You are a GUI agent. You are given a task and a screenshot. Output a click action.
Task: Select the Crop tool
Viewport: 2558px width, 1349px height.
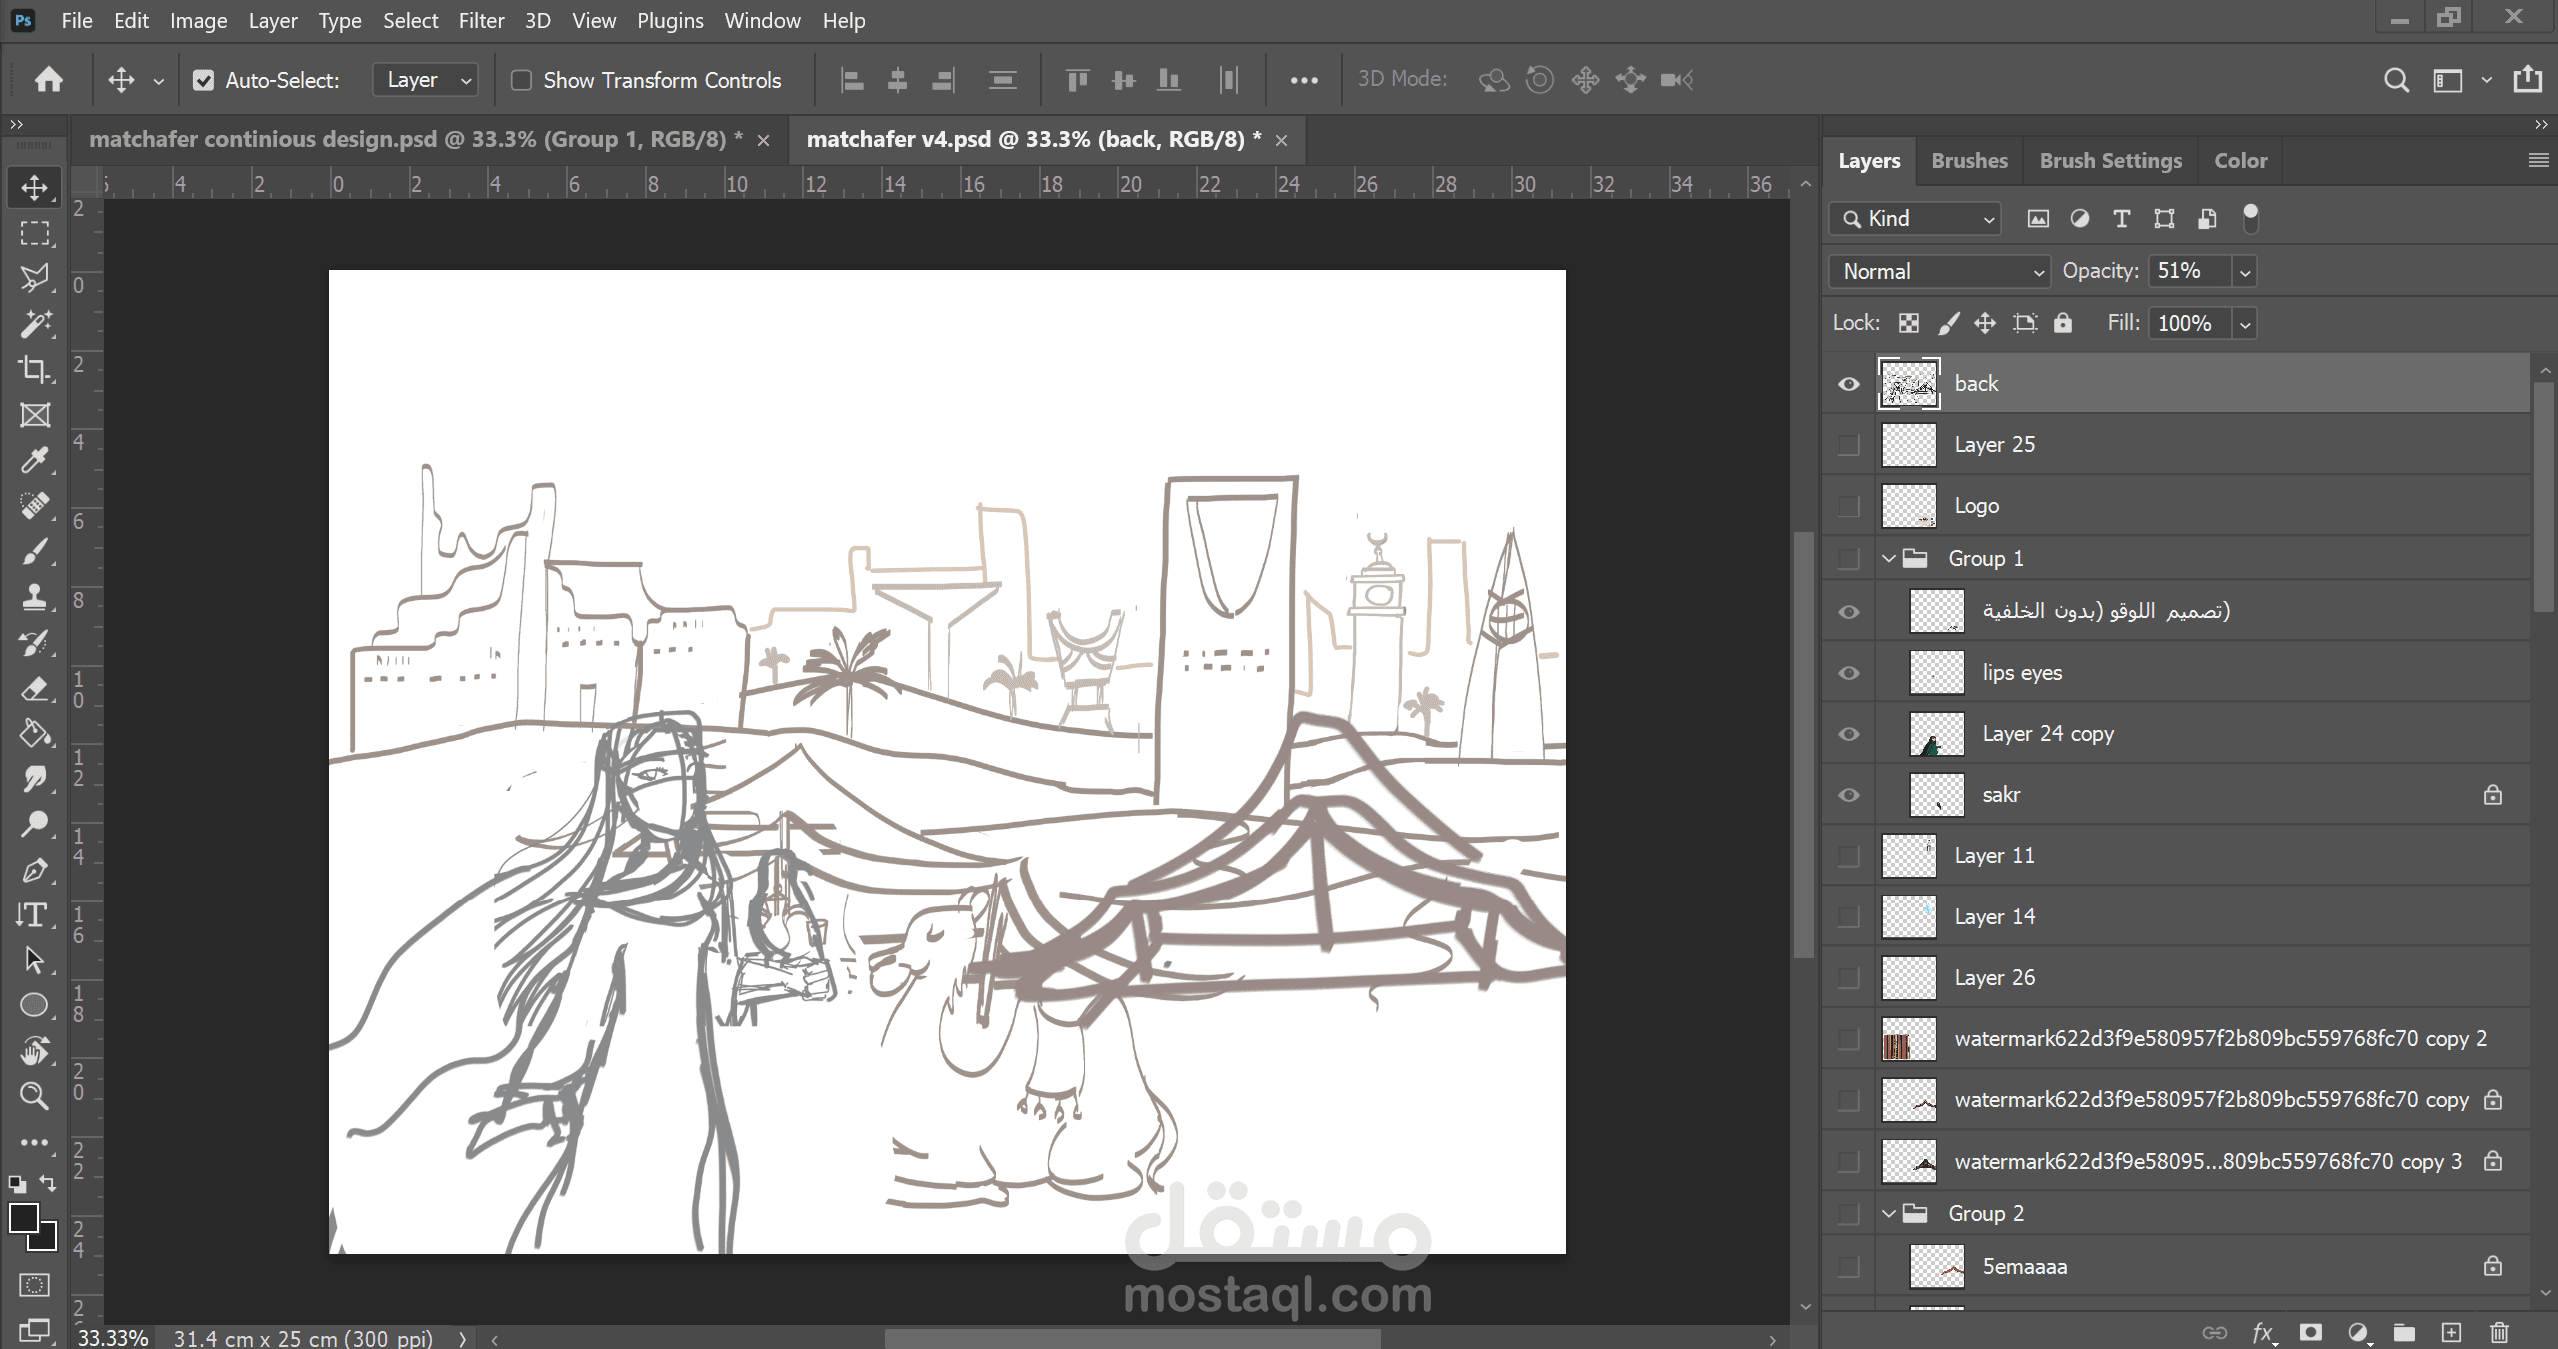(x=35, y=369)
